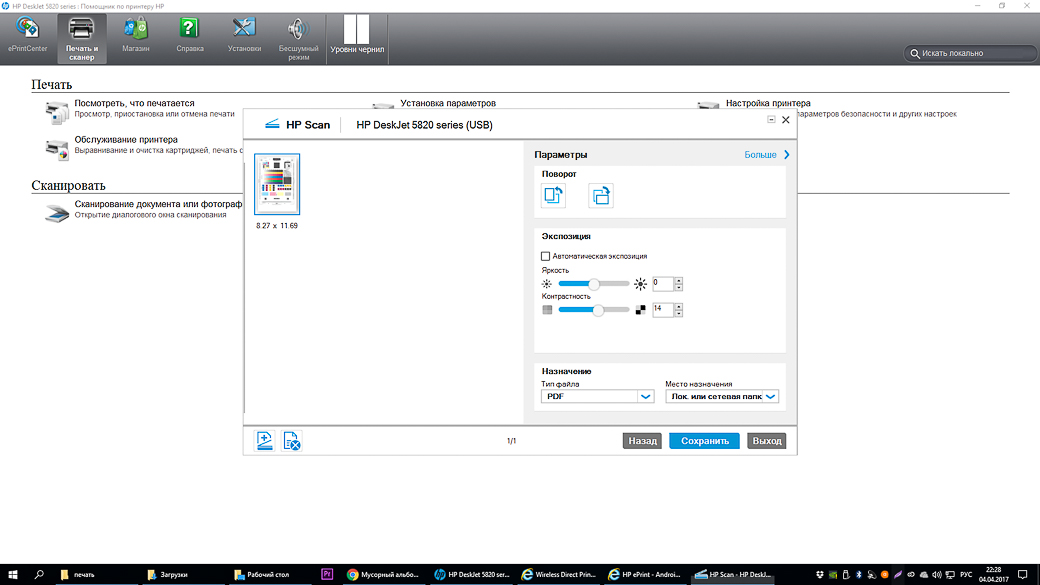The image size is (1040, 585).
Task: Open Установка параметров link
Action: [448, 103]
